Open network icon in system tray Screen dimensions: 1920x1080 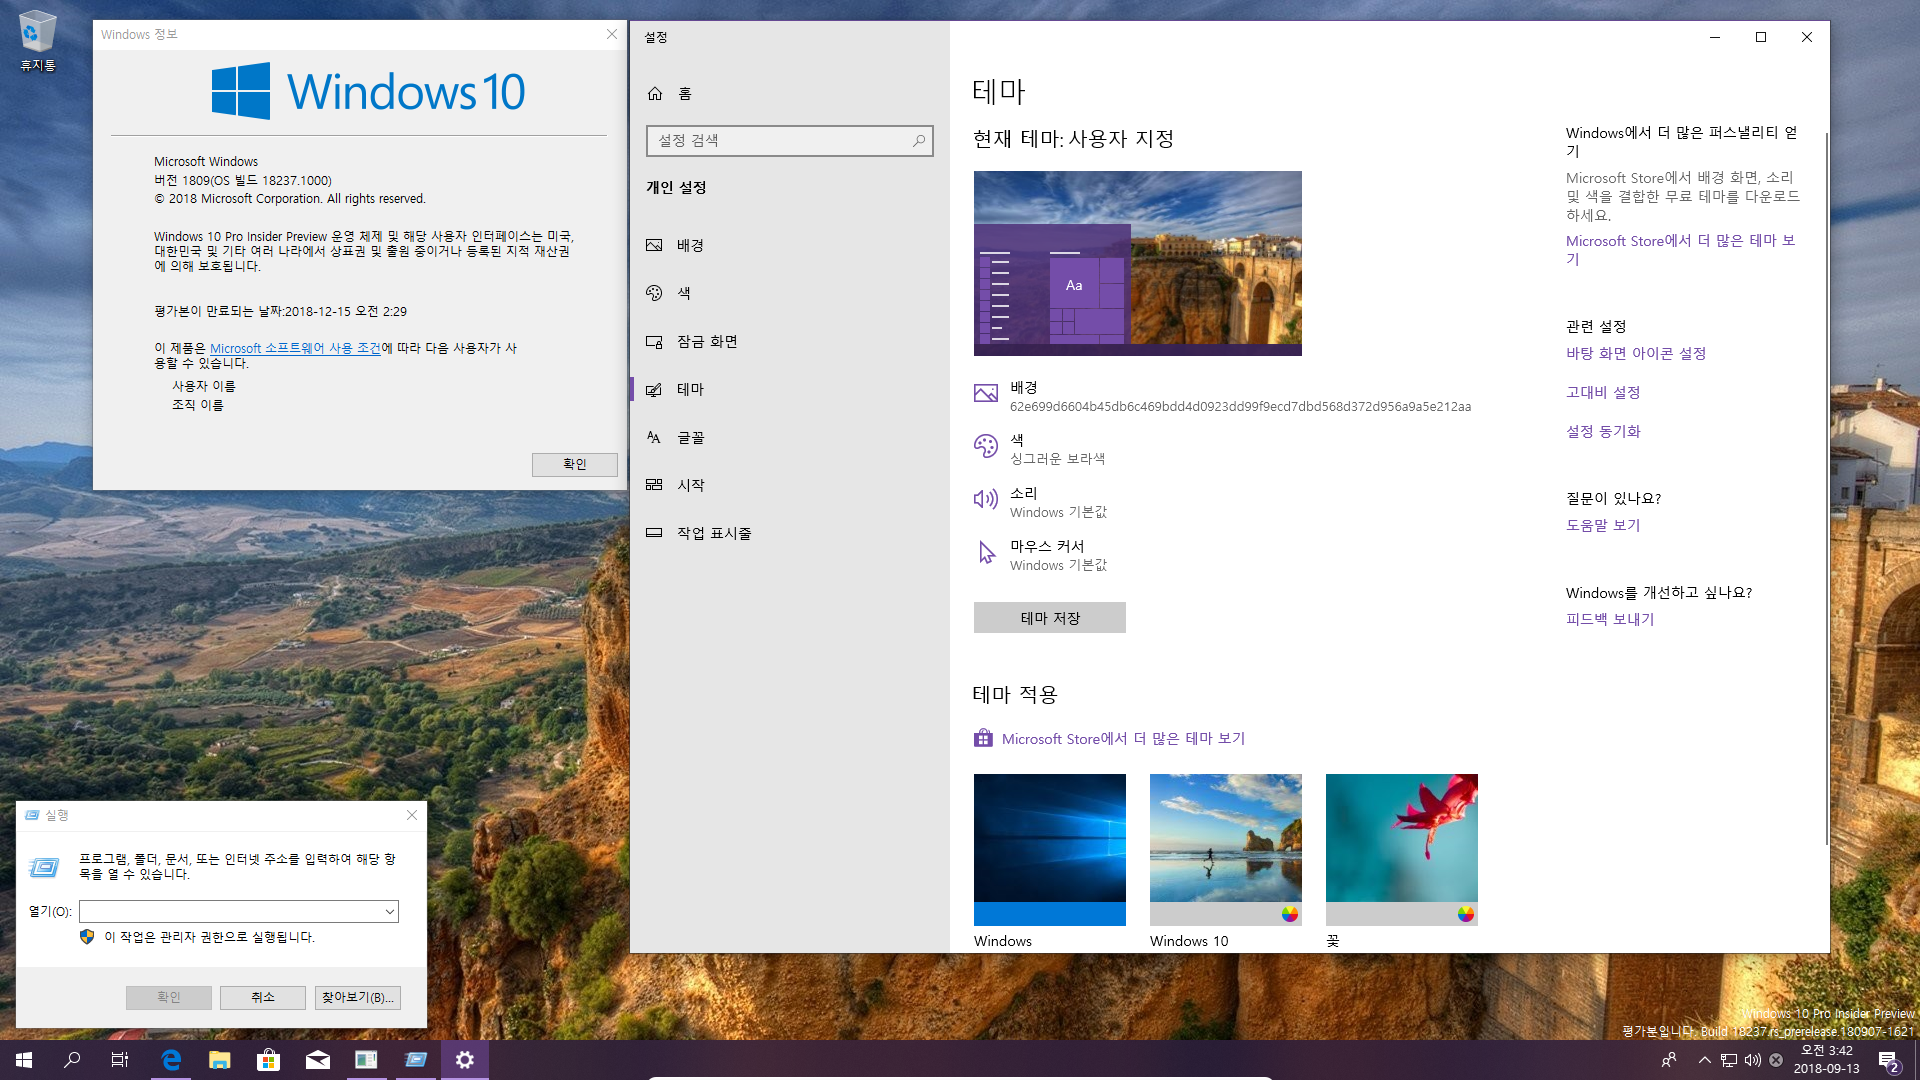point(1729,1060)
